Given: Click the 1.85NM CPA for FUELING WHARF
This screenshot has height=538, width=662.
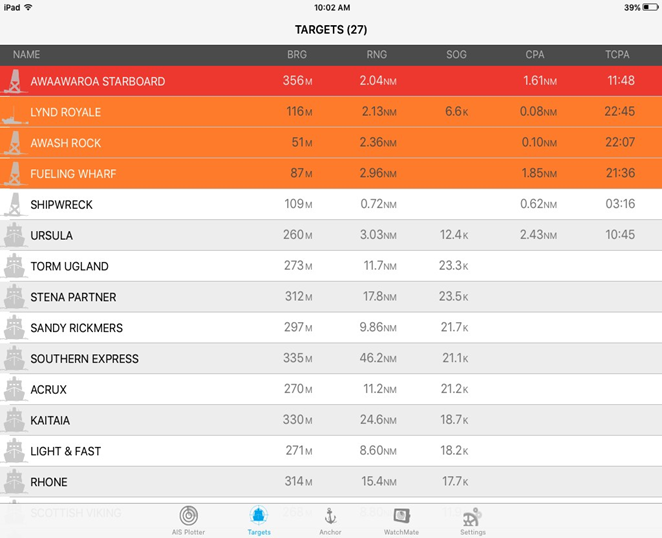Looking at the screenshot, I should tap(539, 173).
